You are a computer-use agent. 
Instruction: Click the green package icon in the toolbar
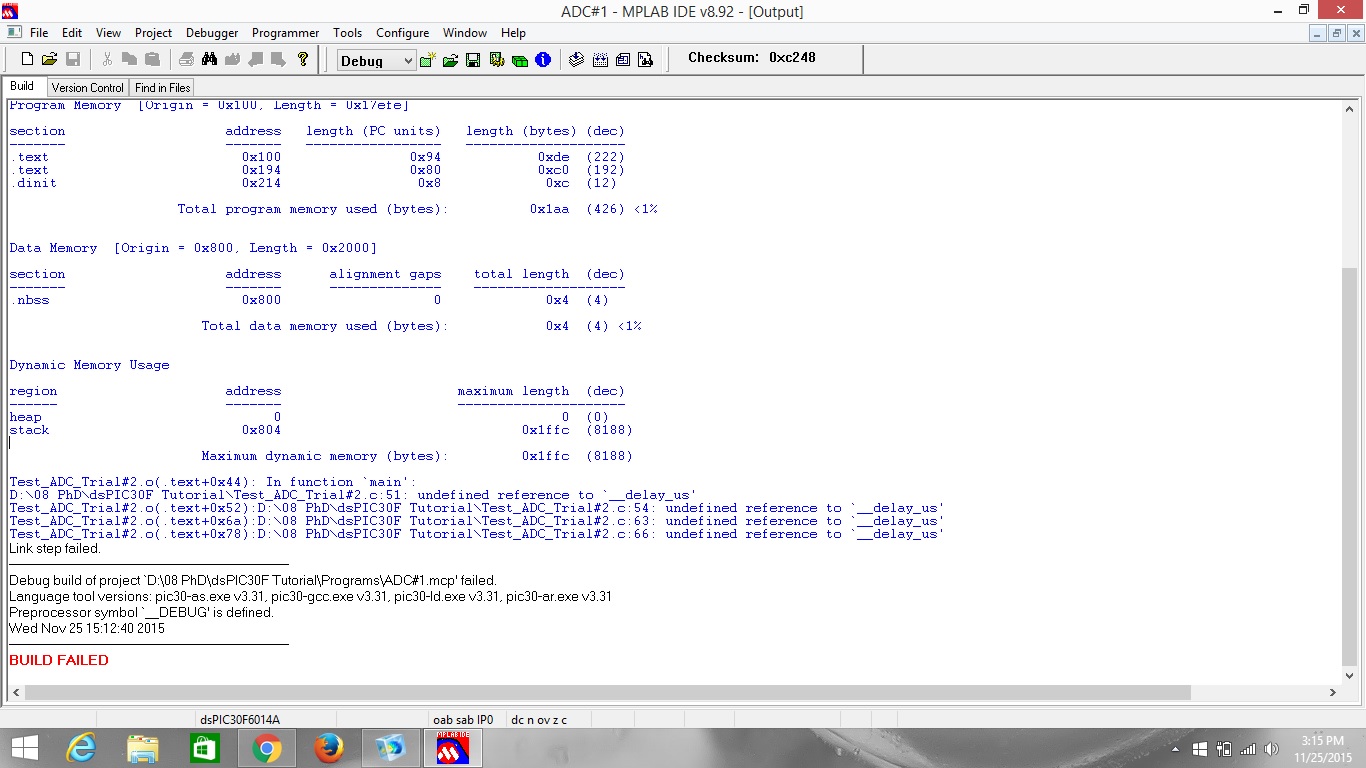(520, 60)
